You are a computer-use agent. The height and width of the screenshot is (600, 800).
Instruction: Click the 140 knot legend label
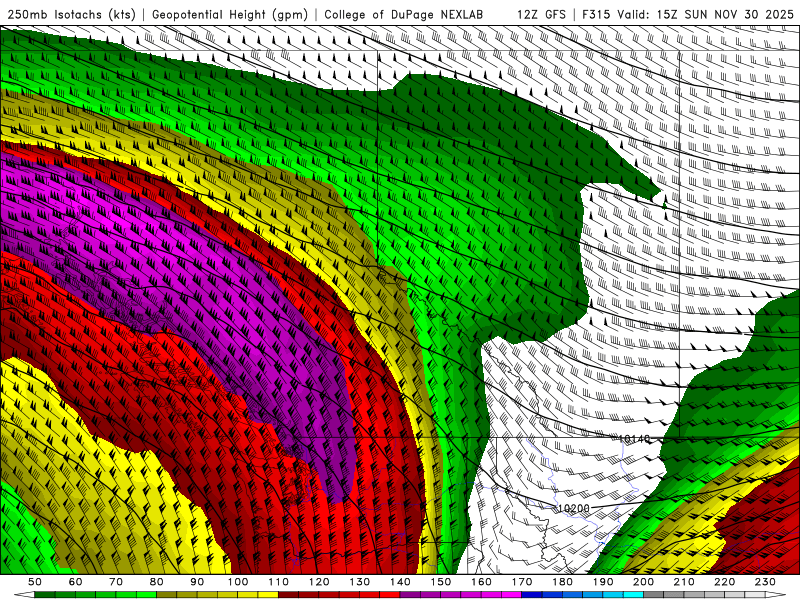click(400, 582)
